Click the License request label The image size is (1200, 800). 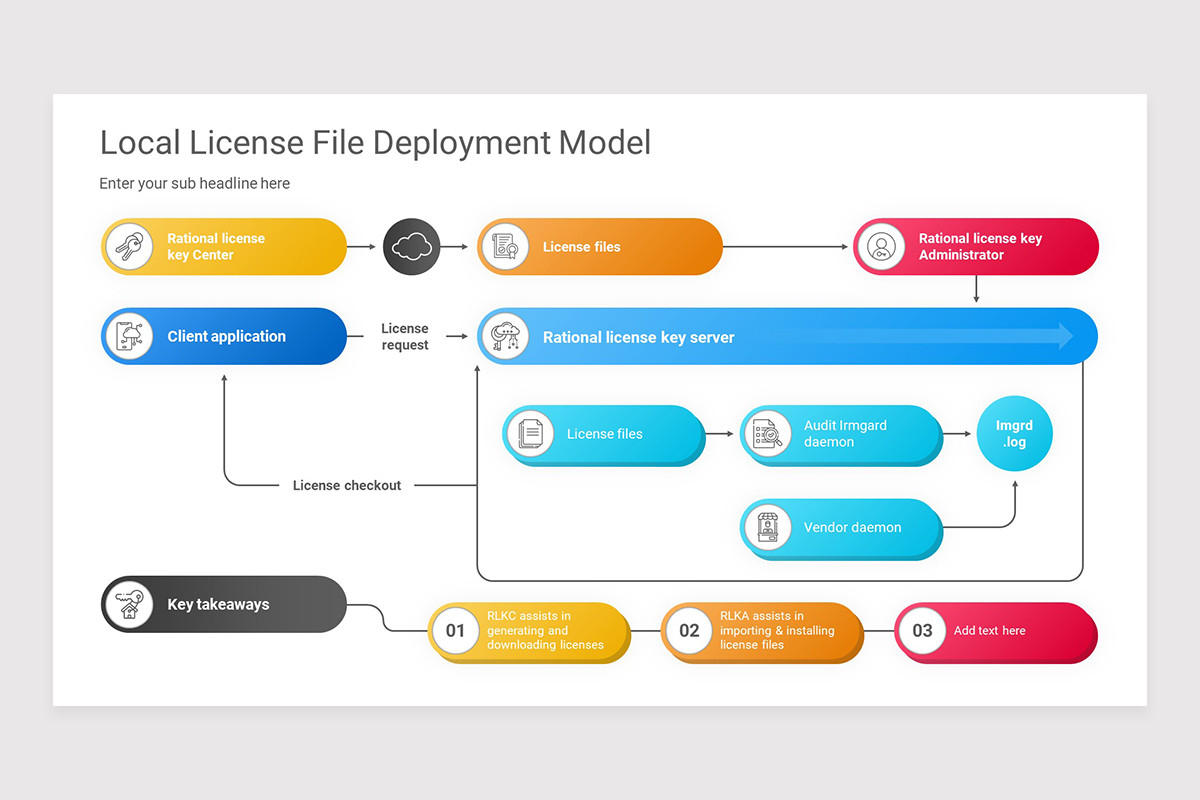(405, 336)
